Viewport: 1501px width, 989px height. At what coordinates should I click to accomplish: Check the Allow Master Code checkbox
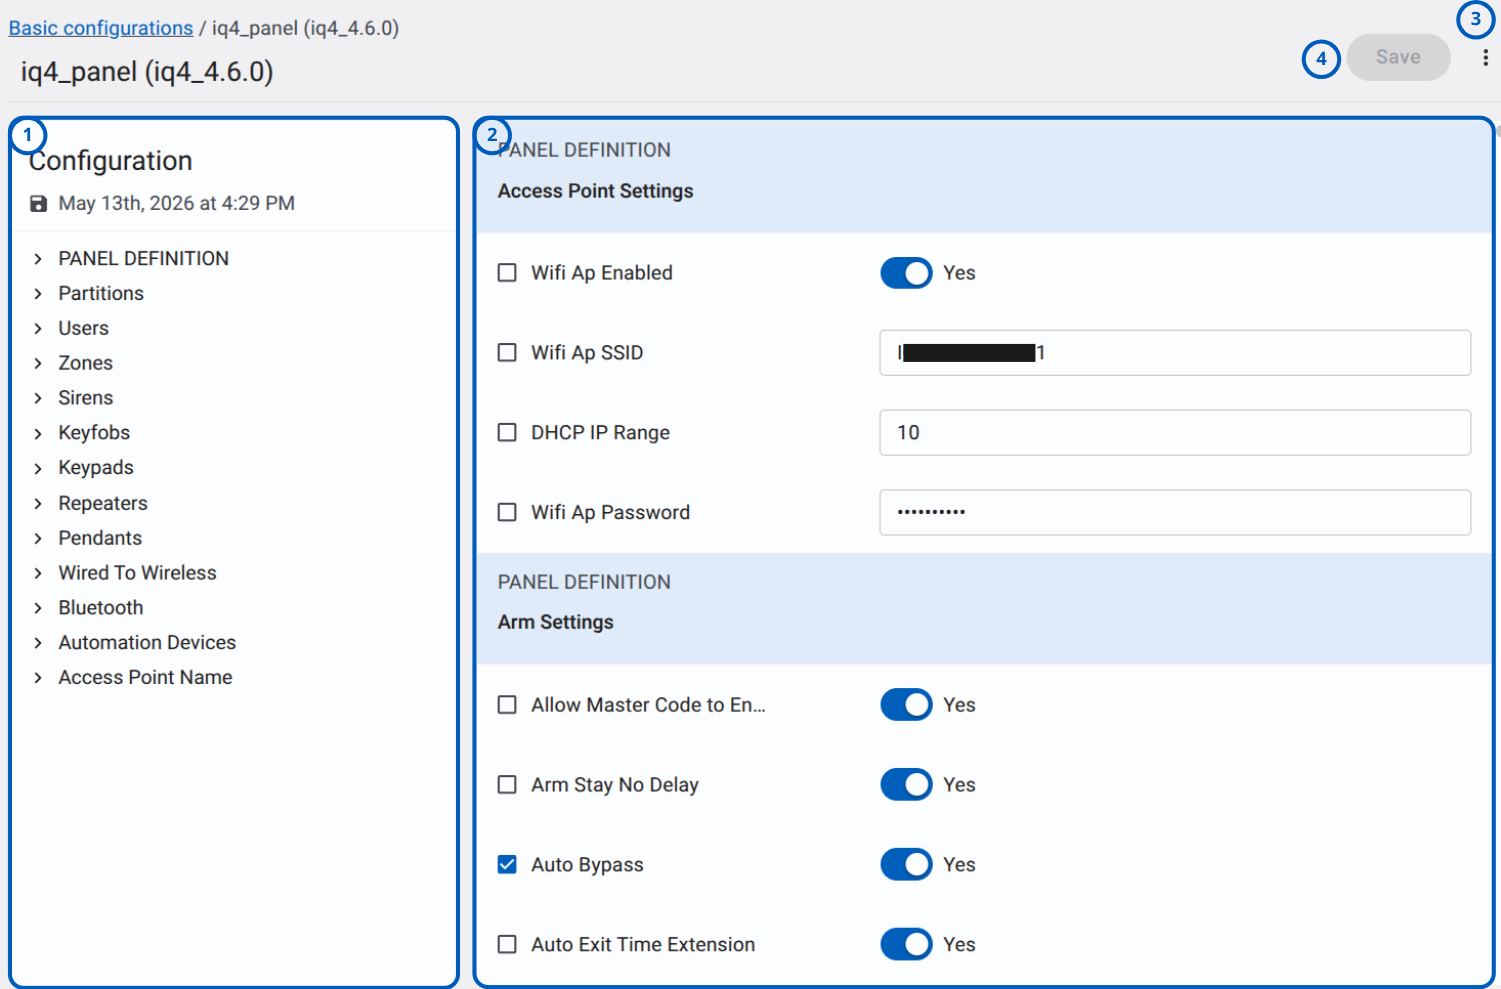click(x=507, y=705)
